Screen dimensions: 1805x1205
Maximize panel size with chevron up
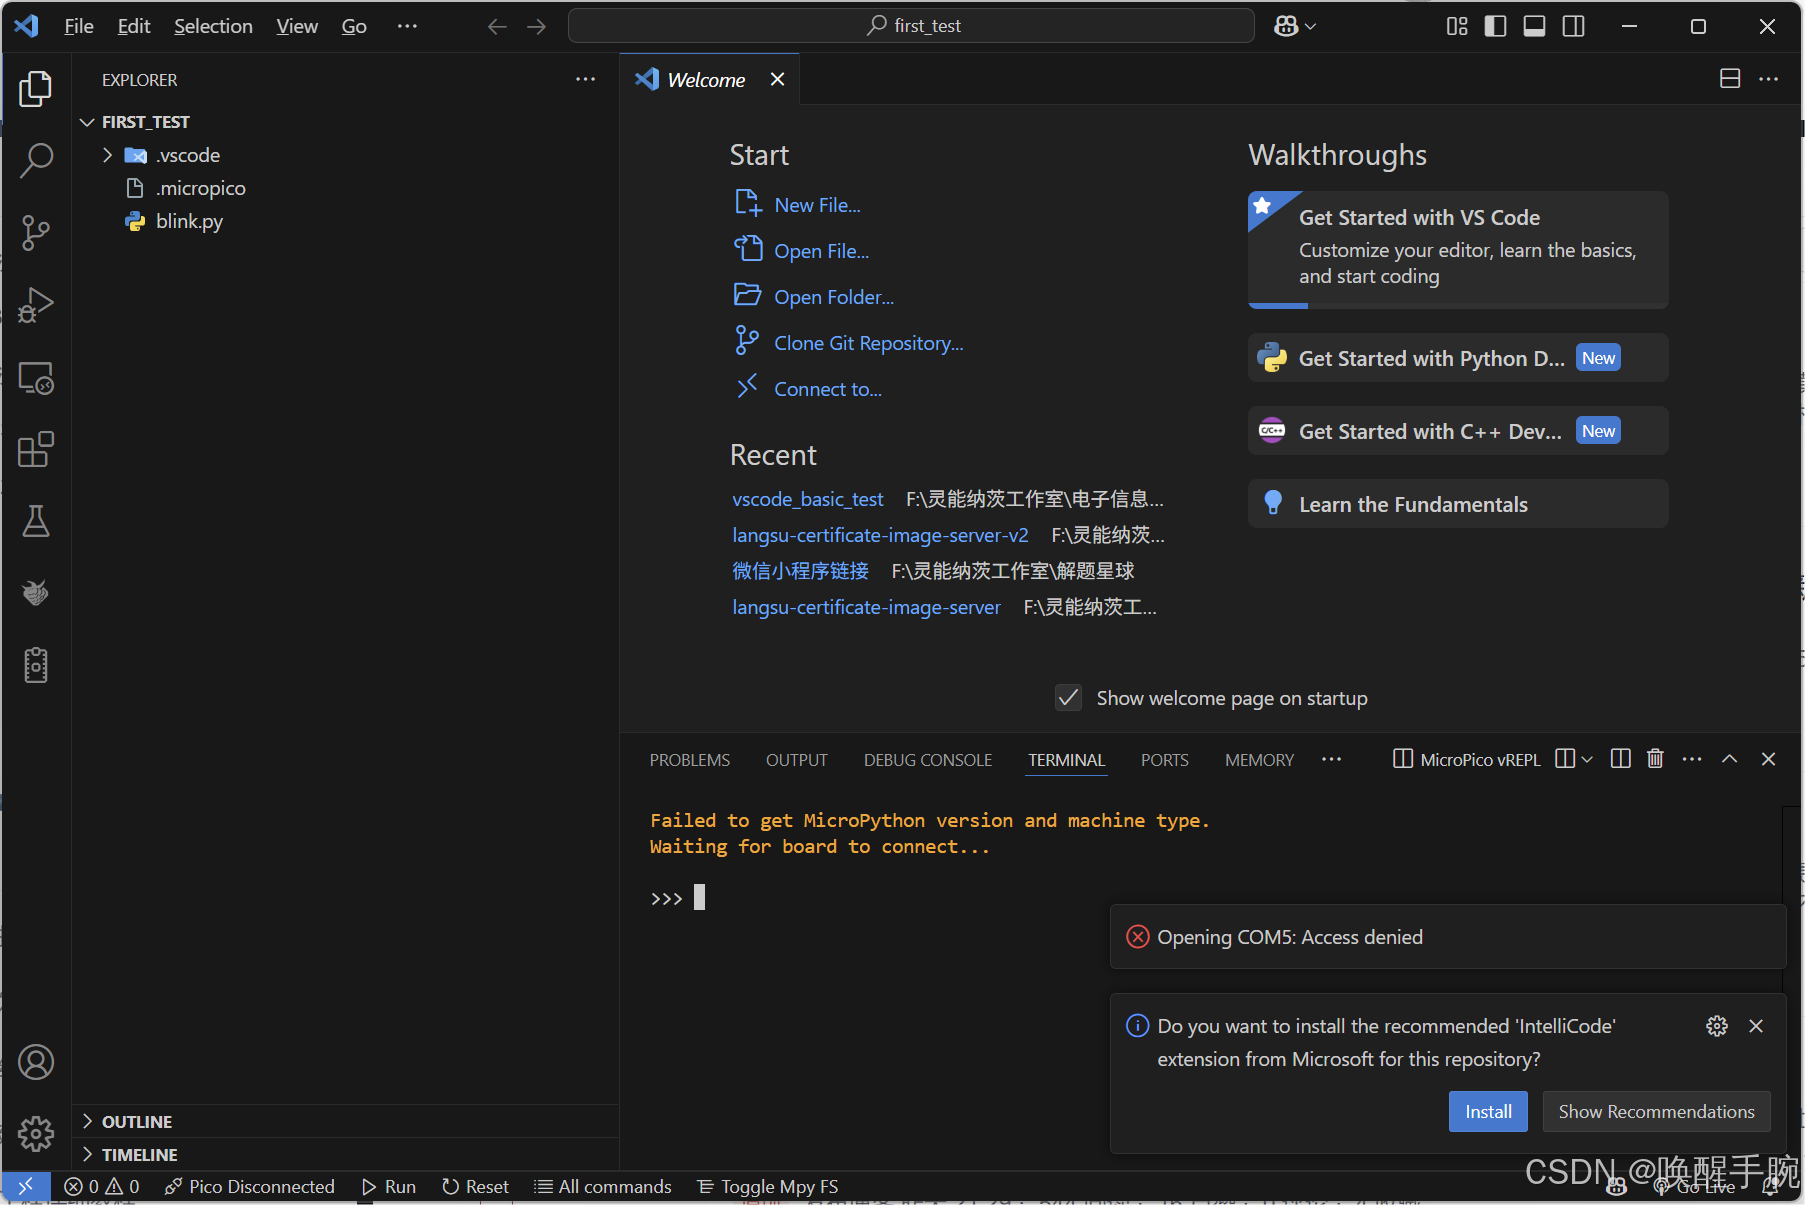click(x=1729, y=759)
